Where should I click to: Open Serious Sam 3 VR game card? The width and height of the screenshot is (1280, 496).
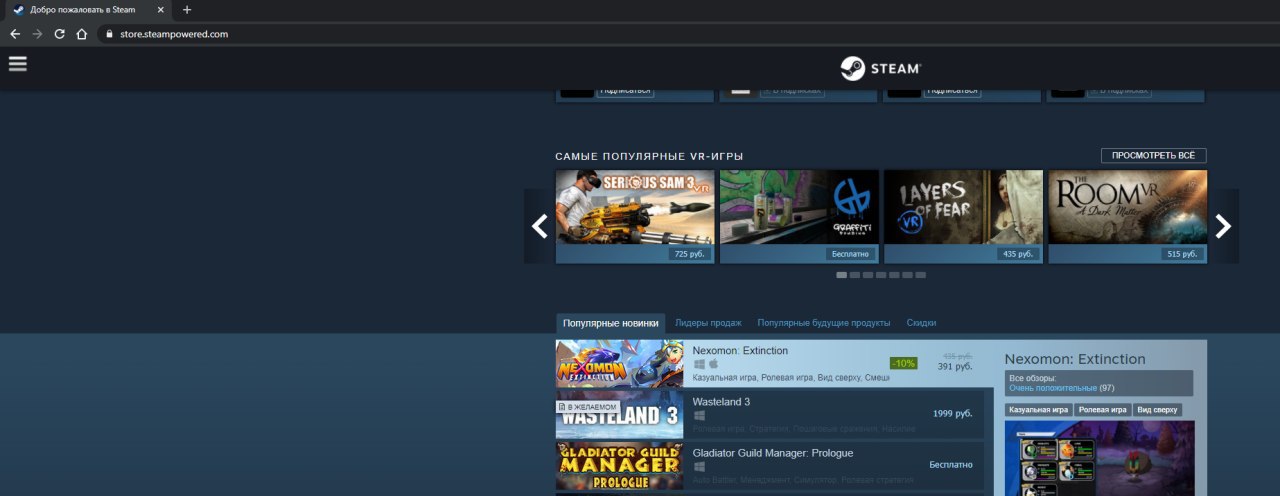click(635, 216)
